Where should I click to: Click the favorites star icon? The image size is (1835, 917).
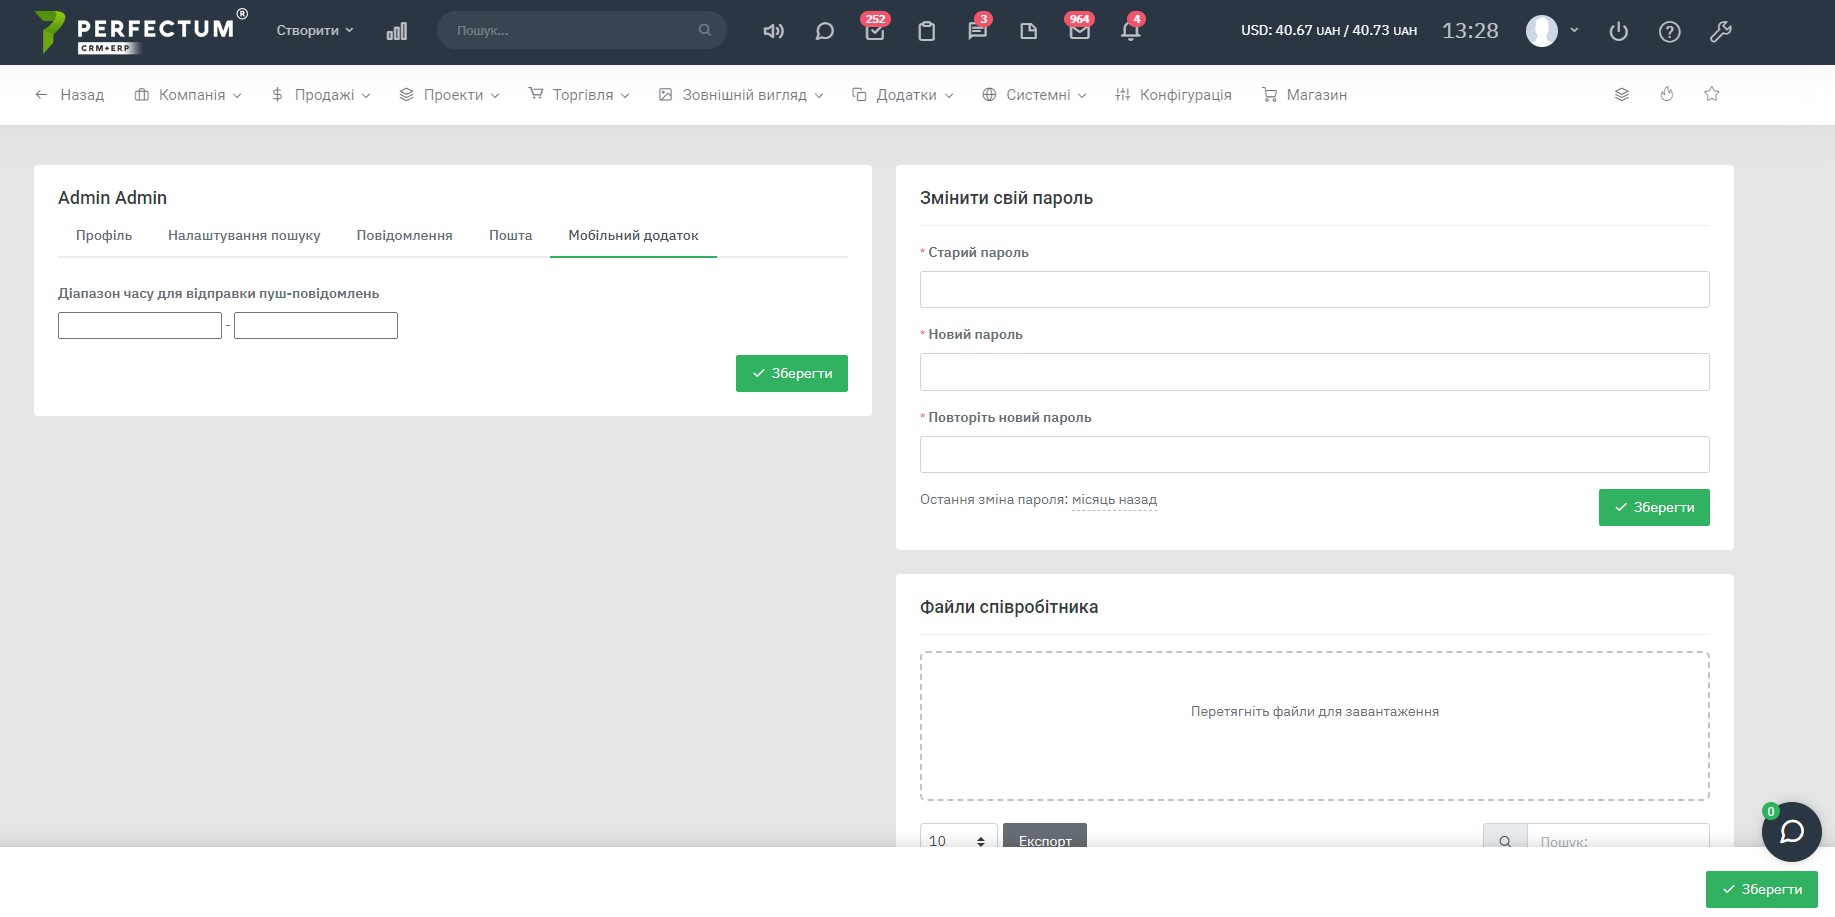pos(1711,94)
